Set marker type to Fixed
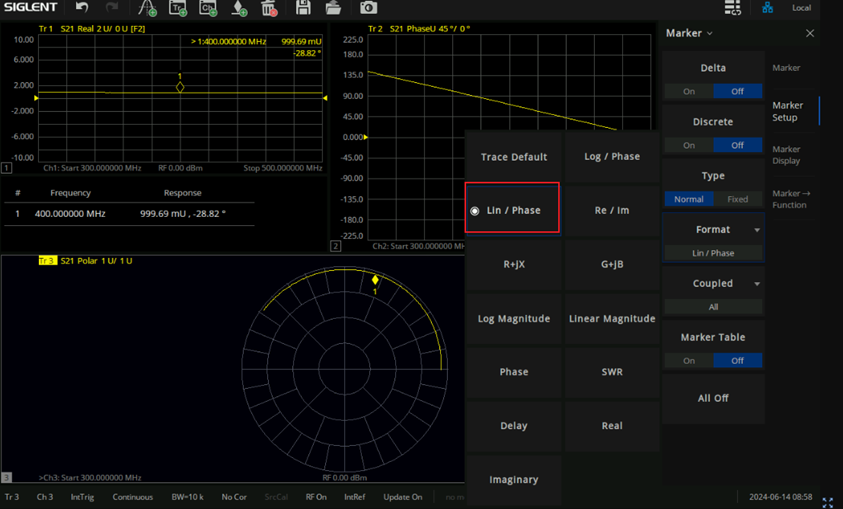The height and width of the screenshot is (509, 843). tap(737, 199)
